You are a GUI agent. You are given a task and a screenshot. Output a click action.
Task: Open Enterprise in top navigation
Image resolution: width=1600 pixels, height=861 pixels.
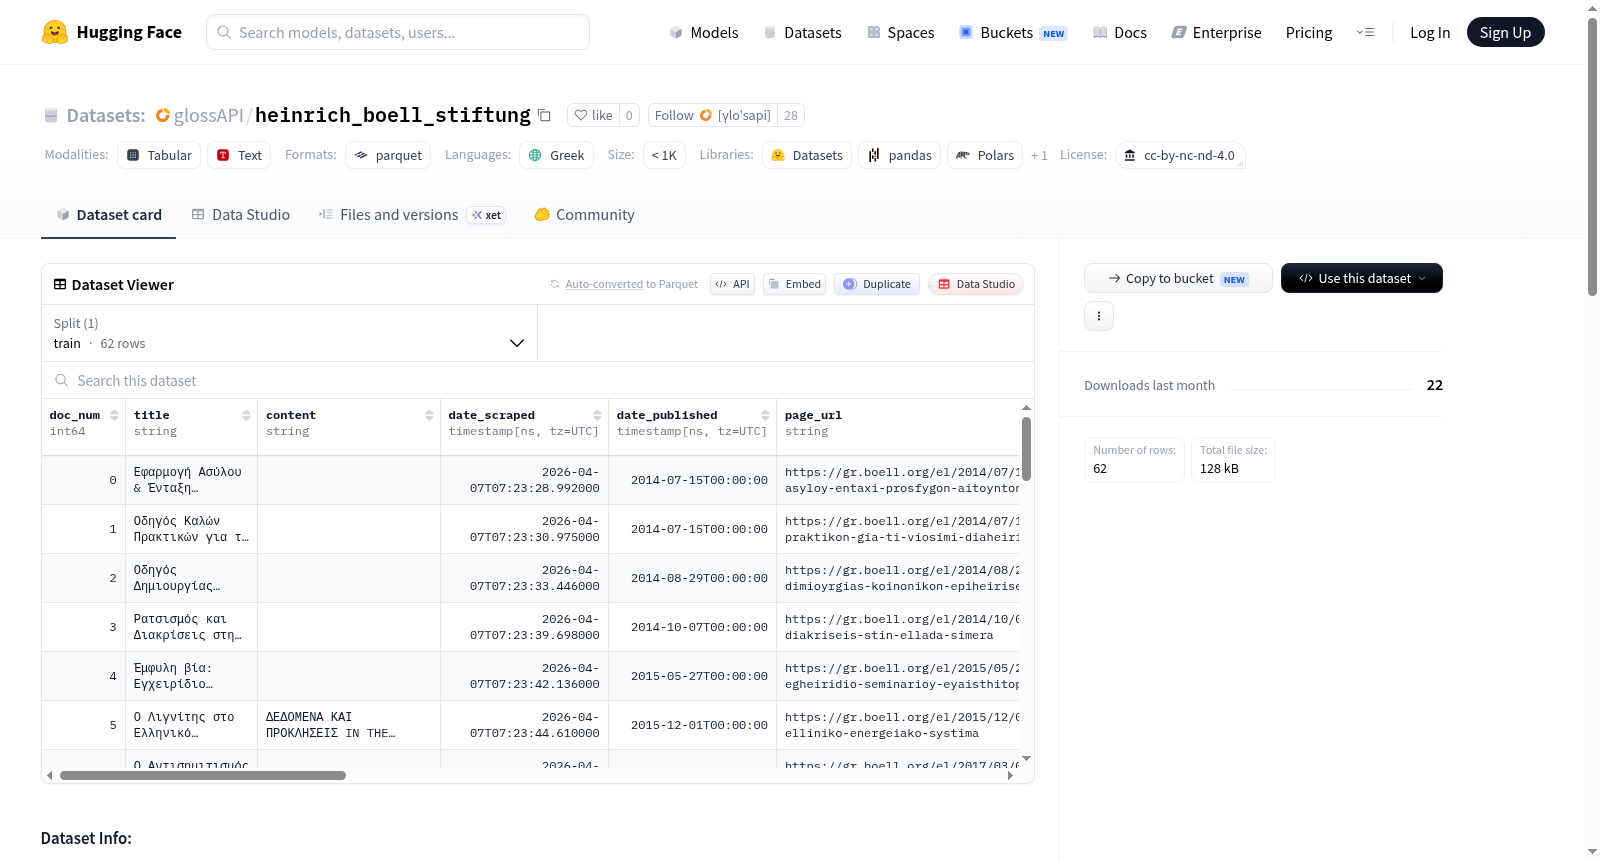click(x=1216, y=32)
